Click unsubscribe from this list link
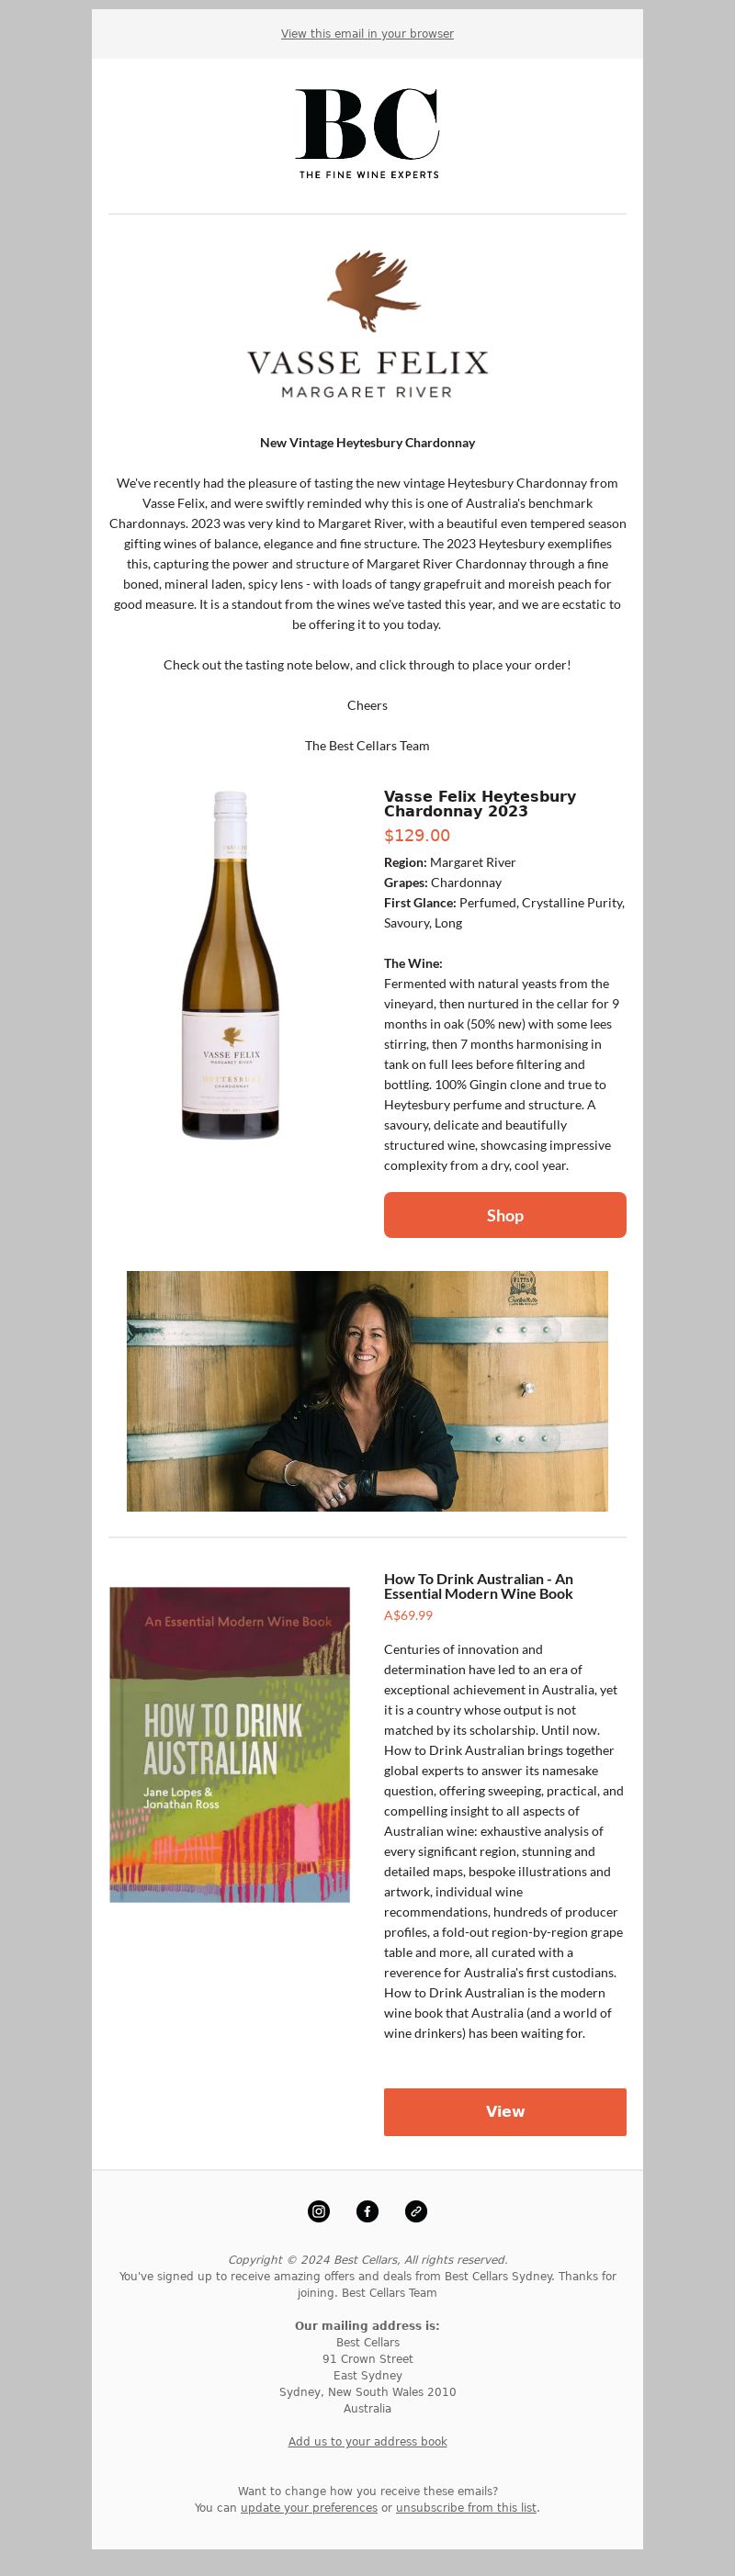This screenshot has height=2576, width=735. pyautogui.click(x=466, y=2507)
